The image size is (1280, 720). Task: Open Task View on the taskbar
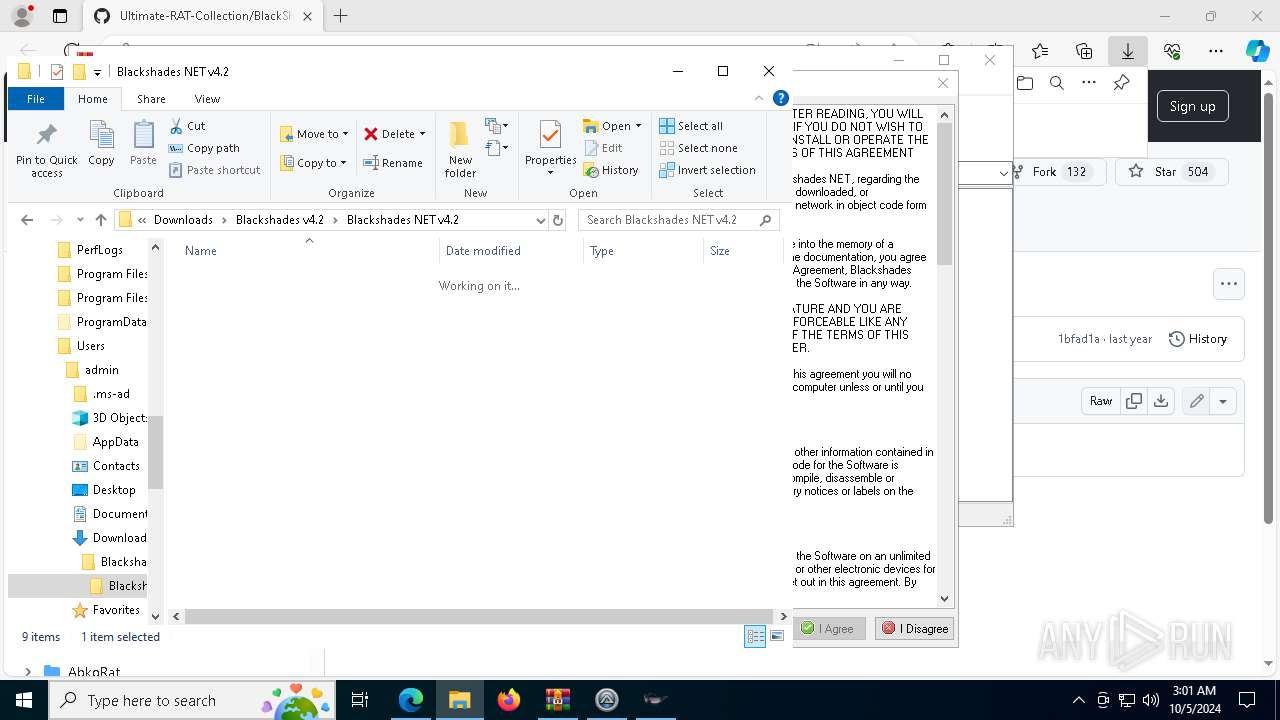click(x=361, y=699)
